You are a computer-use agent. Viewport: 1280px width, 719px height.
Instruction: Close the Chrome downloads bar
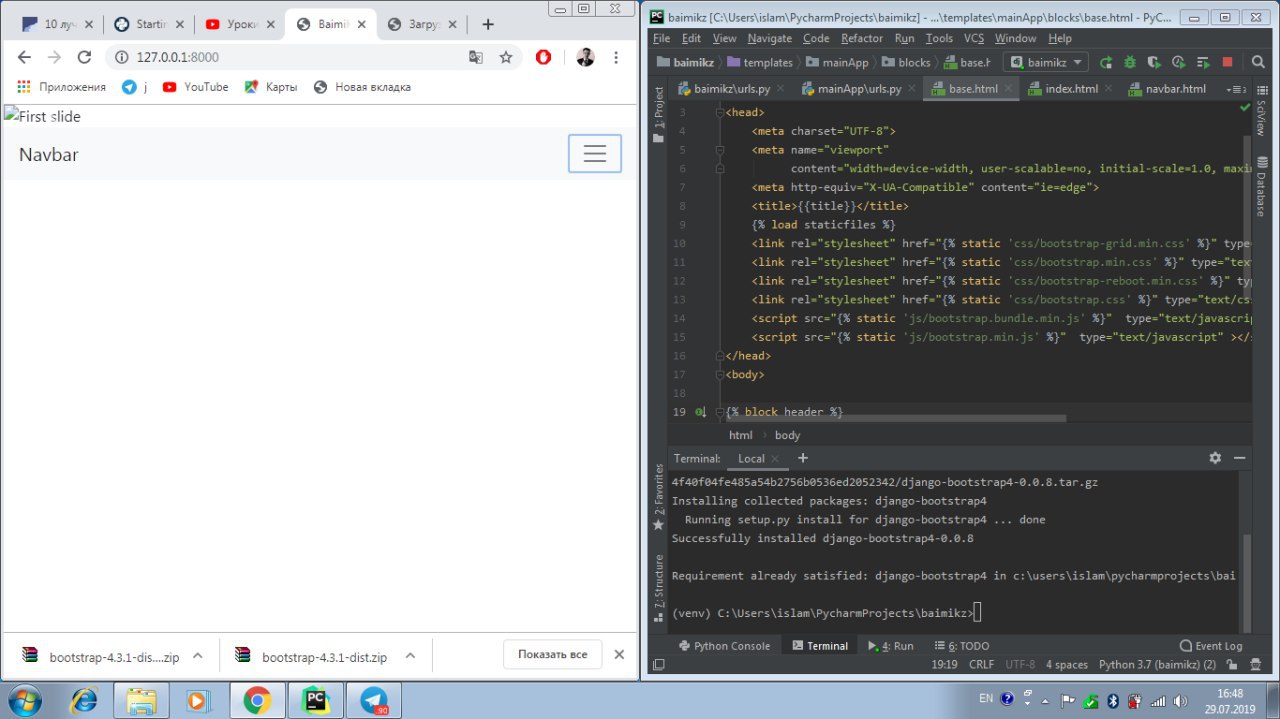pyautogui.click(x=619, y=654)
